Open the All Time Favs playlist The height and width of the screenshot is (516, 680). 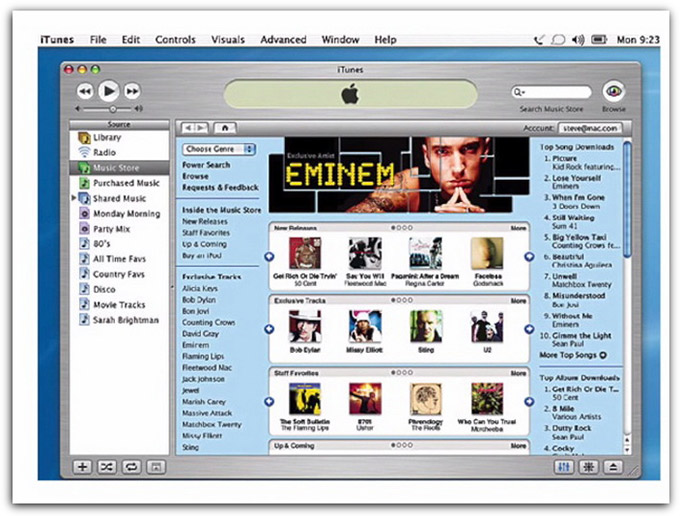point(119,259)
